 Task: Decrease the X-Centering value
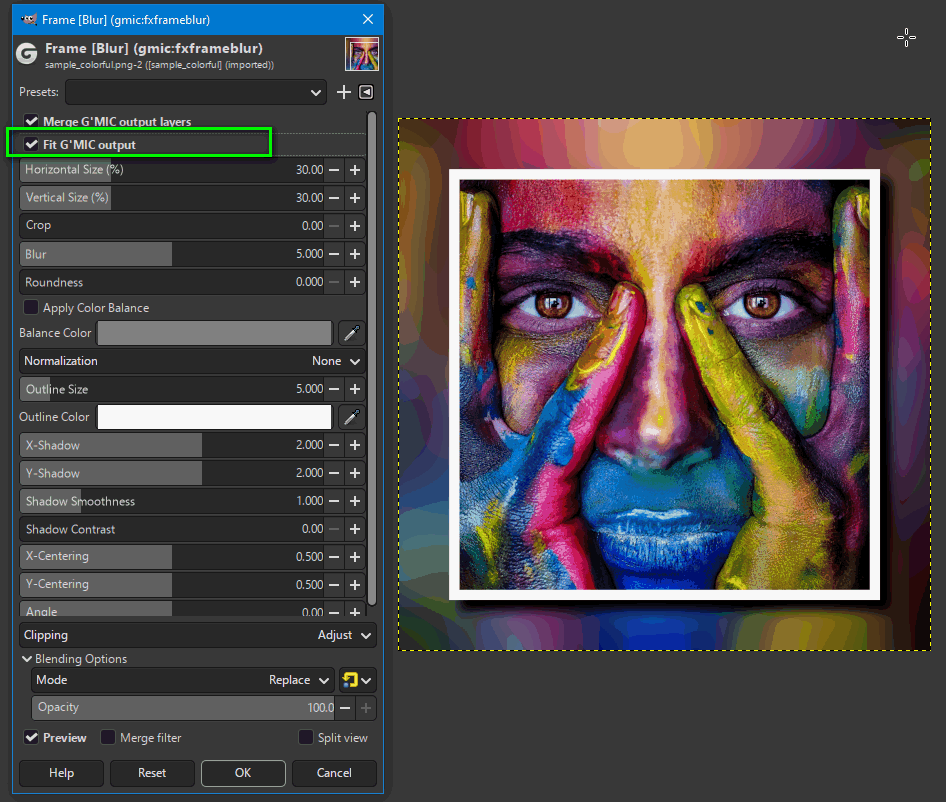[334, 557]
